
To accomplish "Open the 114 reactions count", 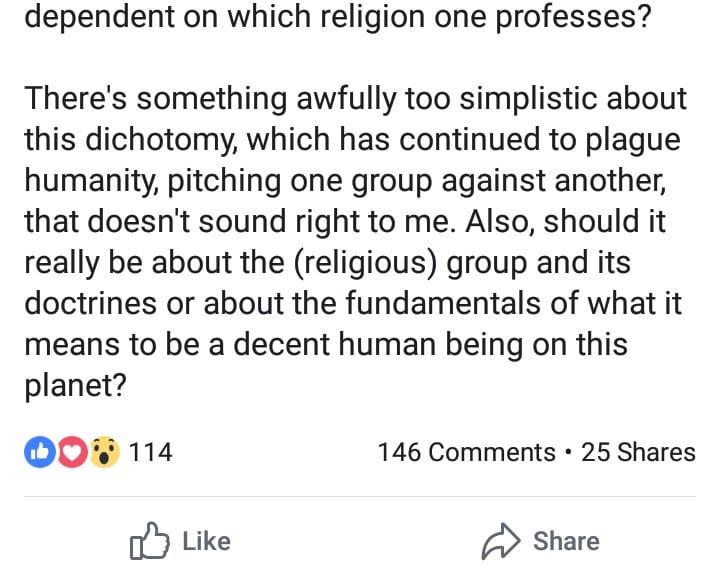I will click(x=151, y=452).
